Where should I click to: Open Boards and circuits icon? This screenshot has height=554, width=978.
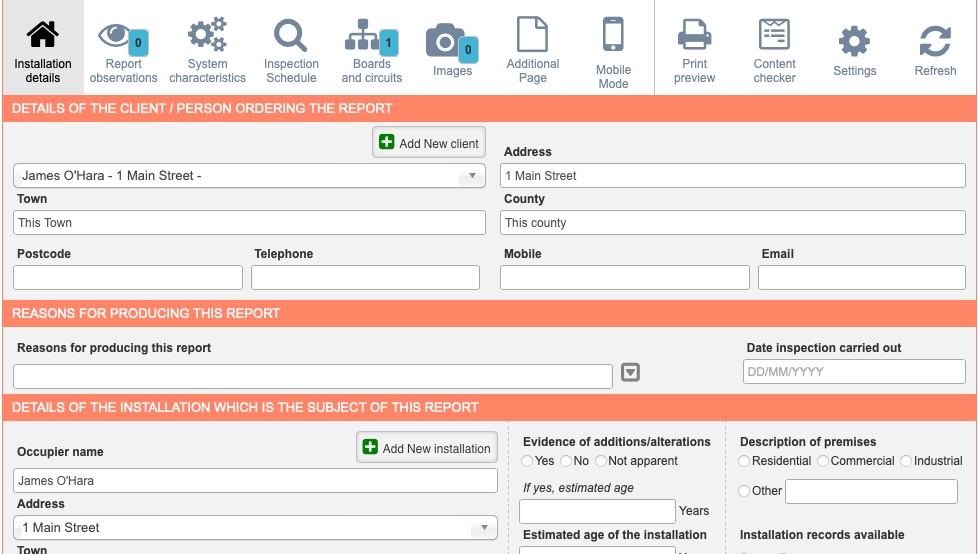point(364,35)
